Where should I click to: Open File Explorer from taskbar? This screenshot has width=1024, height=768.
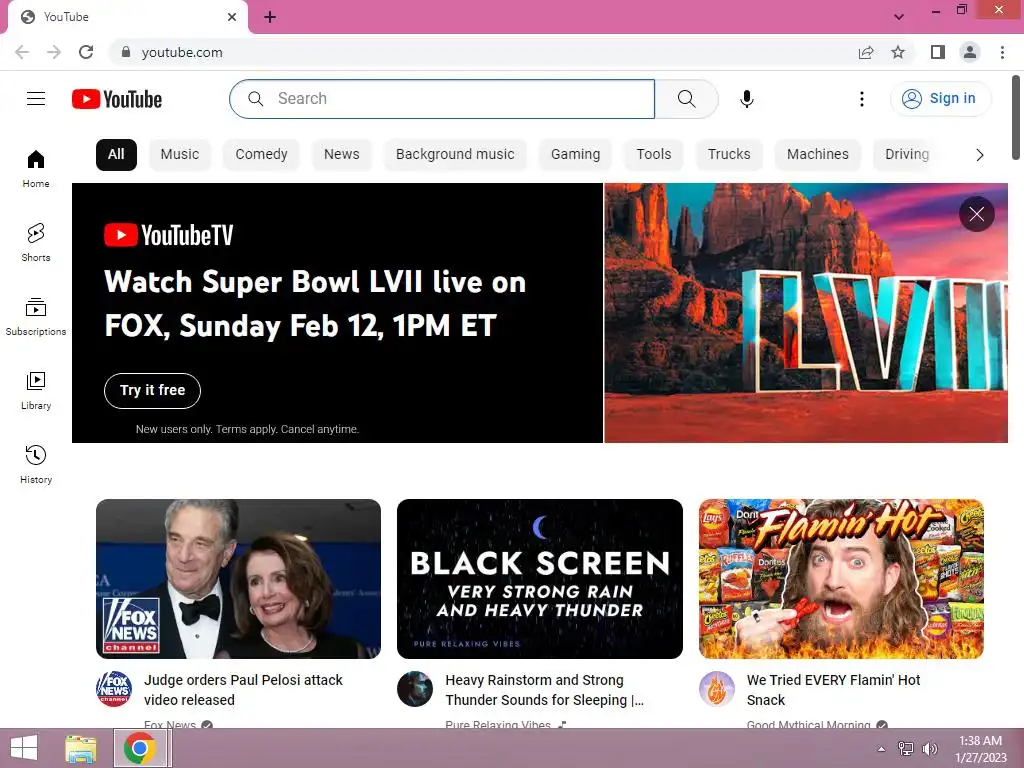click(x=81, y=748)
